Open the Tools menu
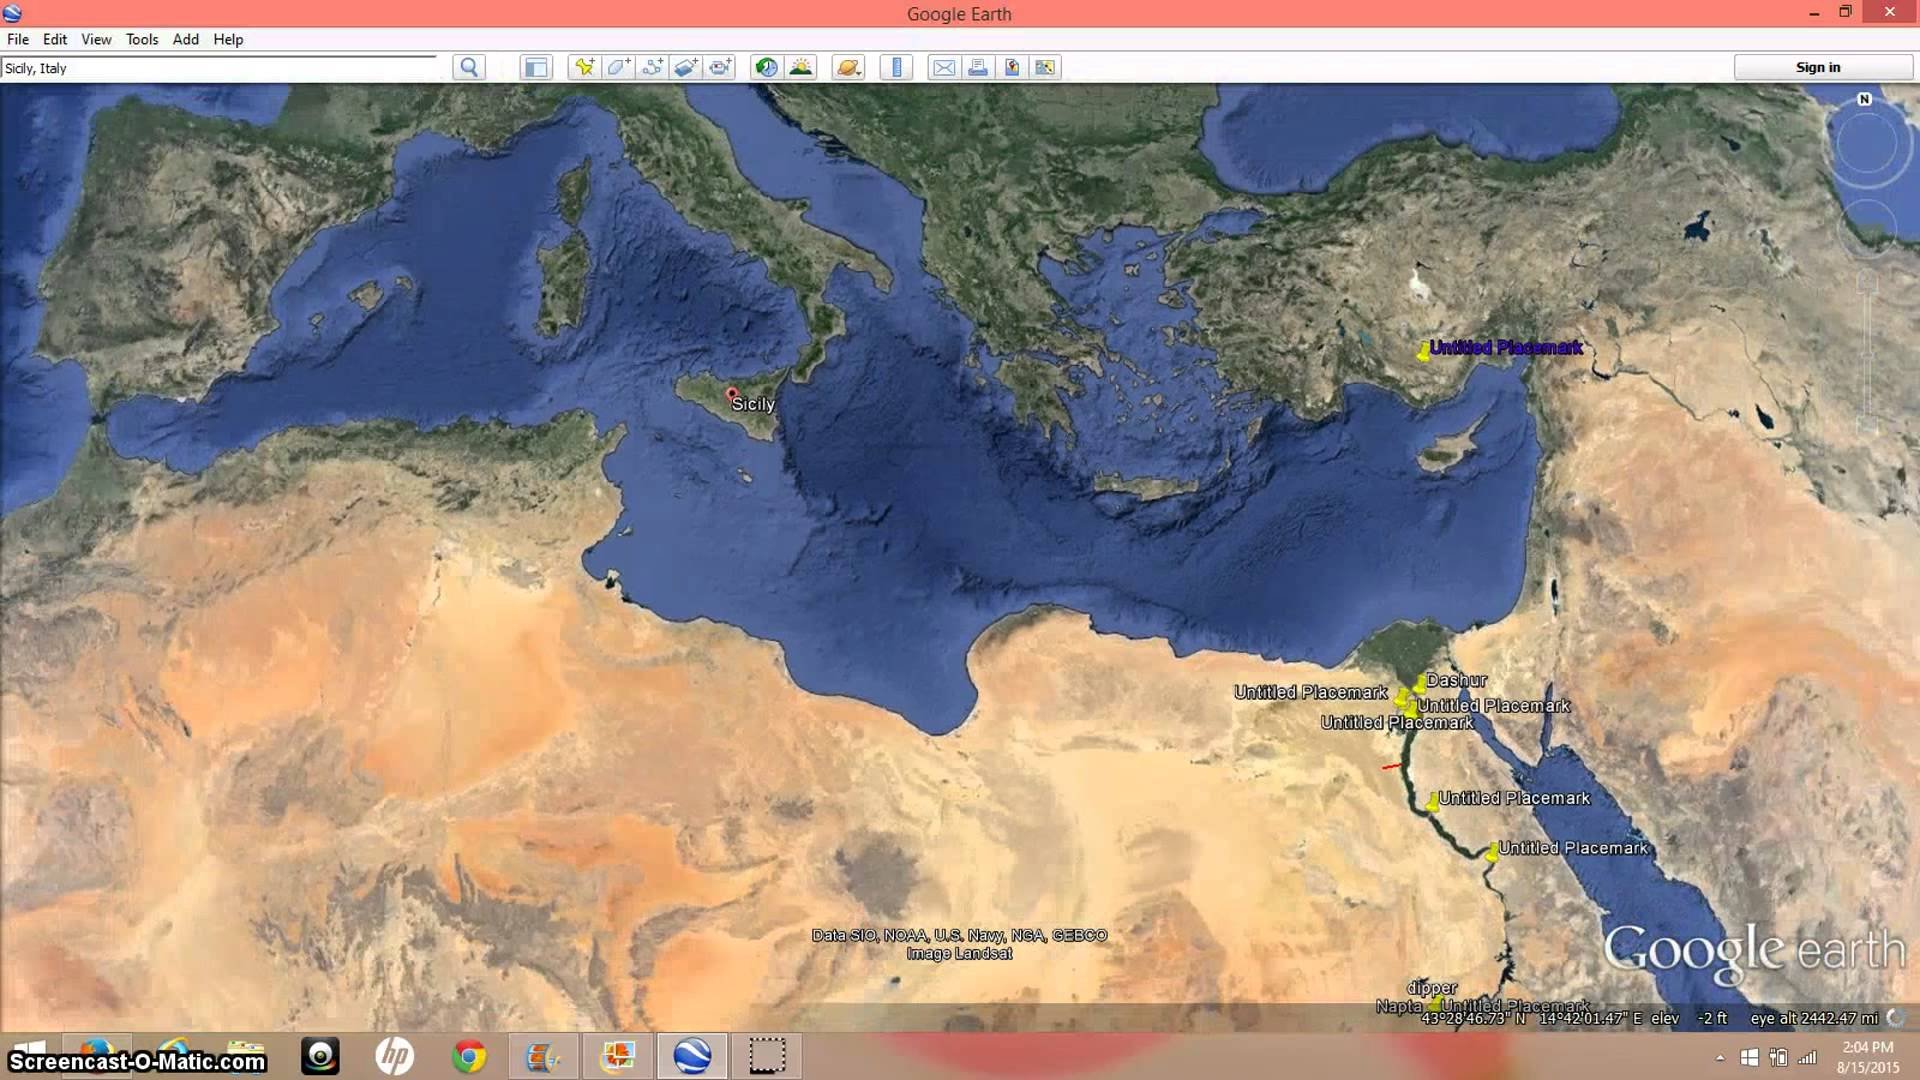This screenshot has height=1080, width=1920. [x=142, y=39]
